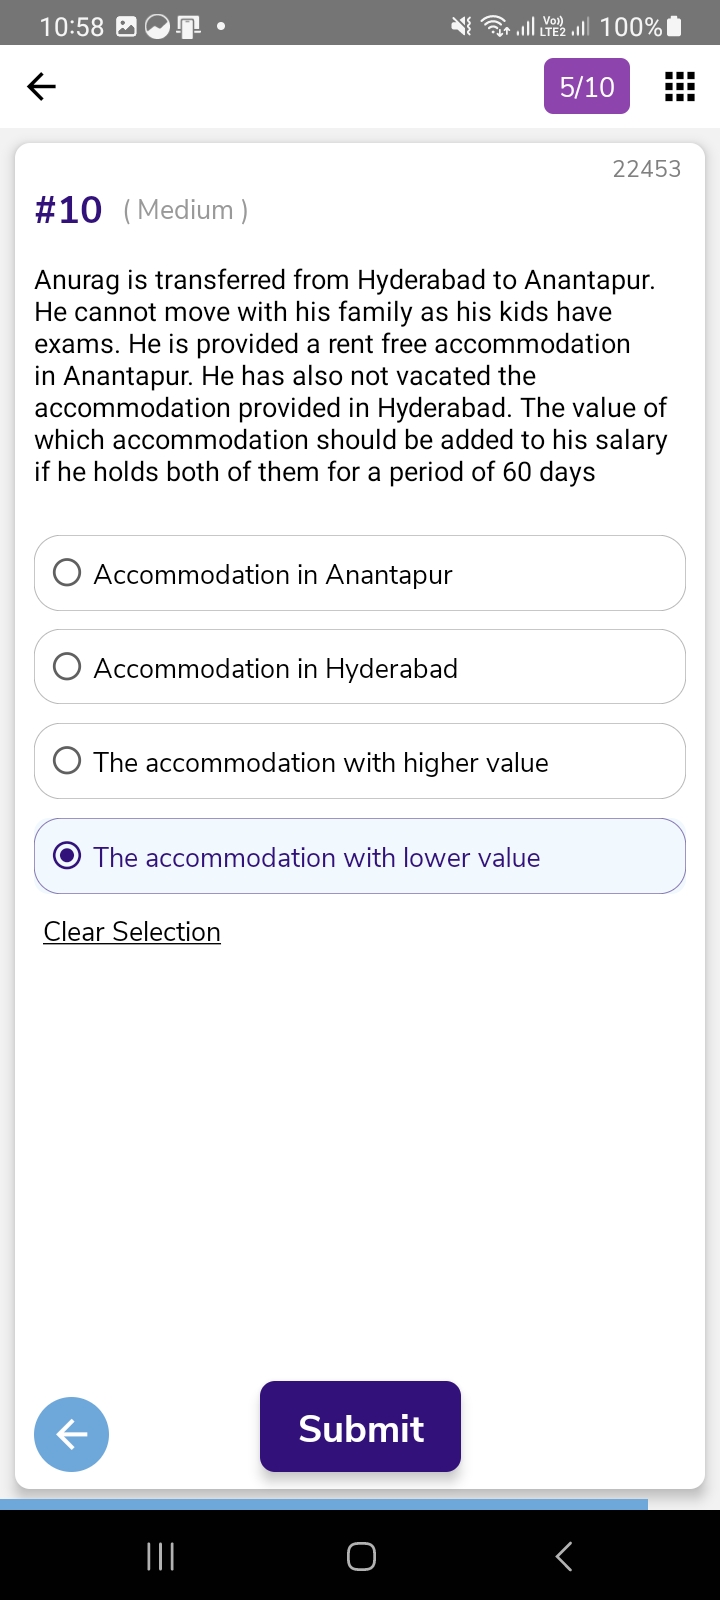
Task: Tap the Wi-Fi icon in status bar
Action: tap(494, 26)
